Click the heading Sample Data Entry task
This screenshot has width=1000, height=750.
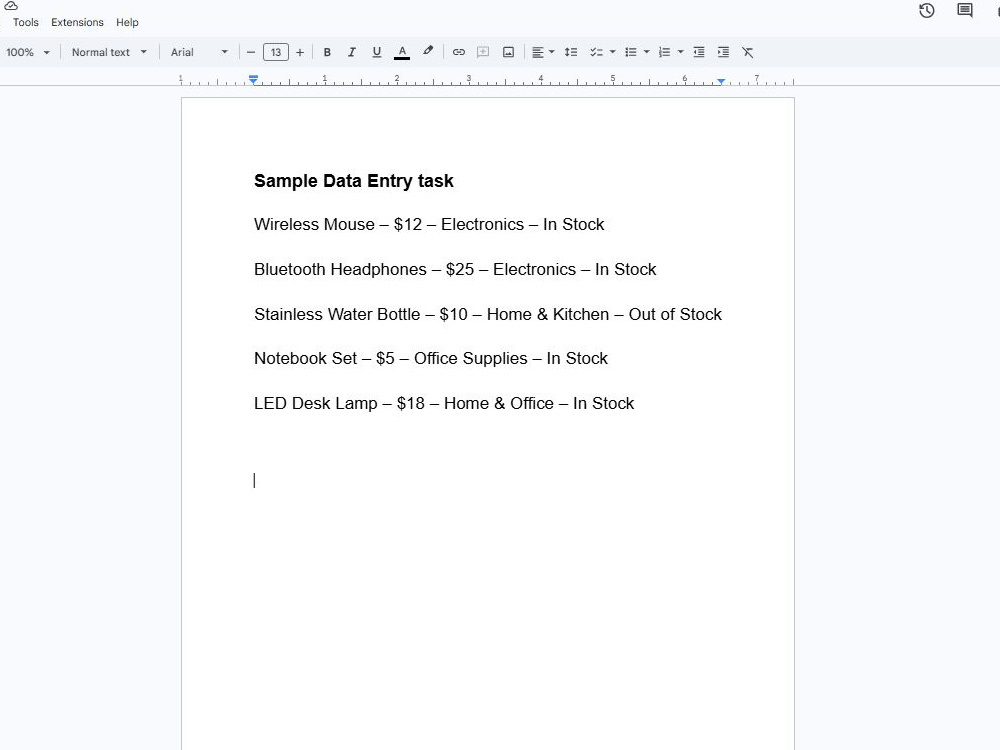(x=353, y=181)
